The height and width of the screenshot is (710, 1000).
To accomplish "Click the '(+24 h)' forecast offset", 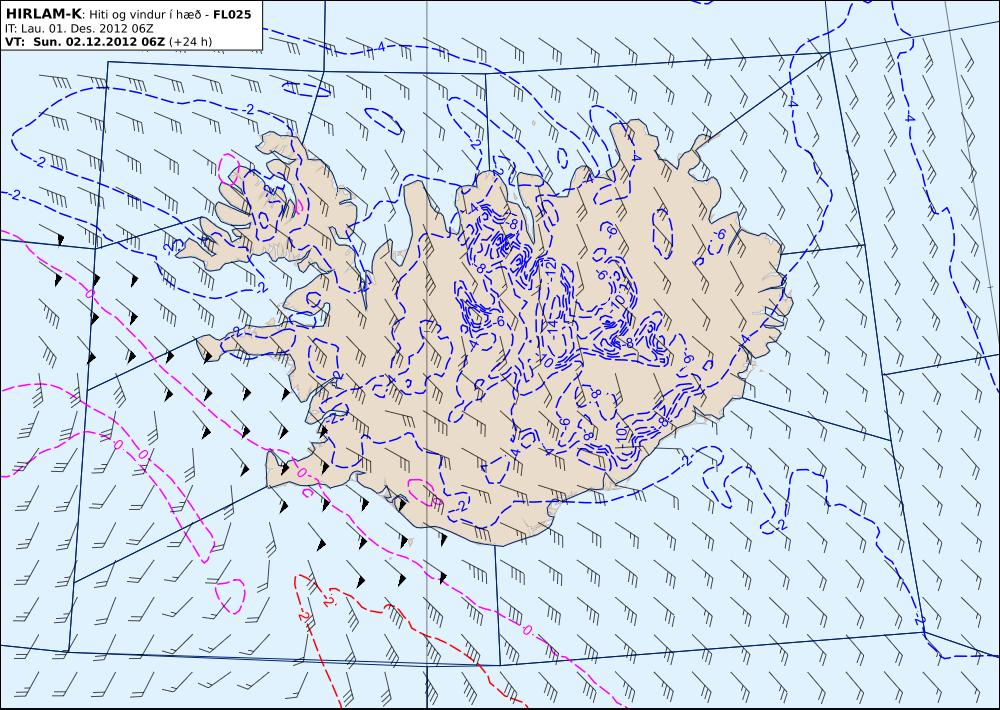I will coord(191,42).
